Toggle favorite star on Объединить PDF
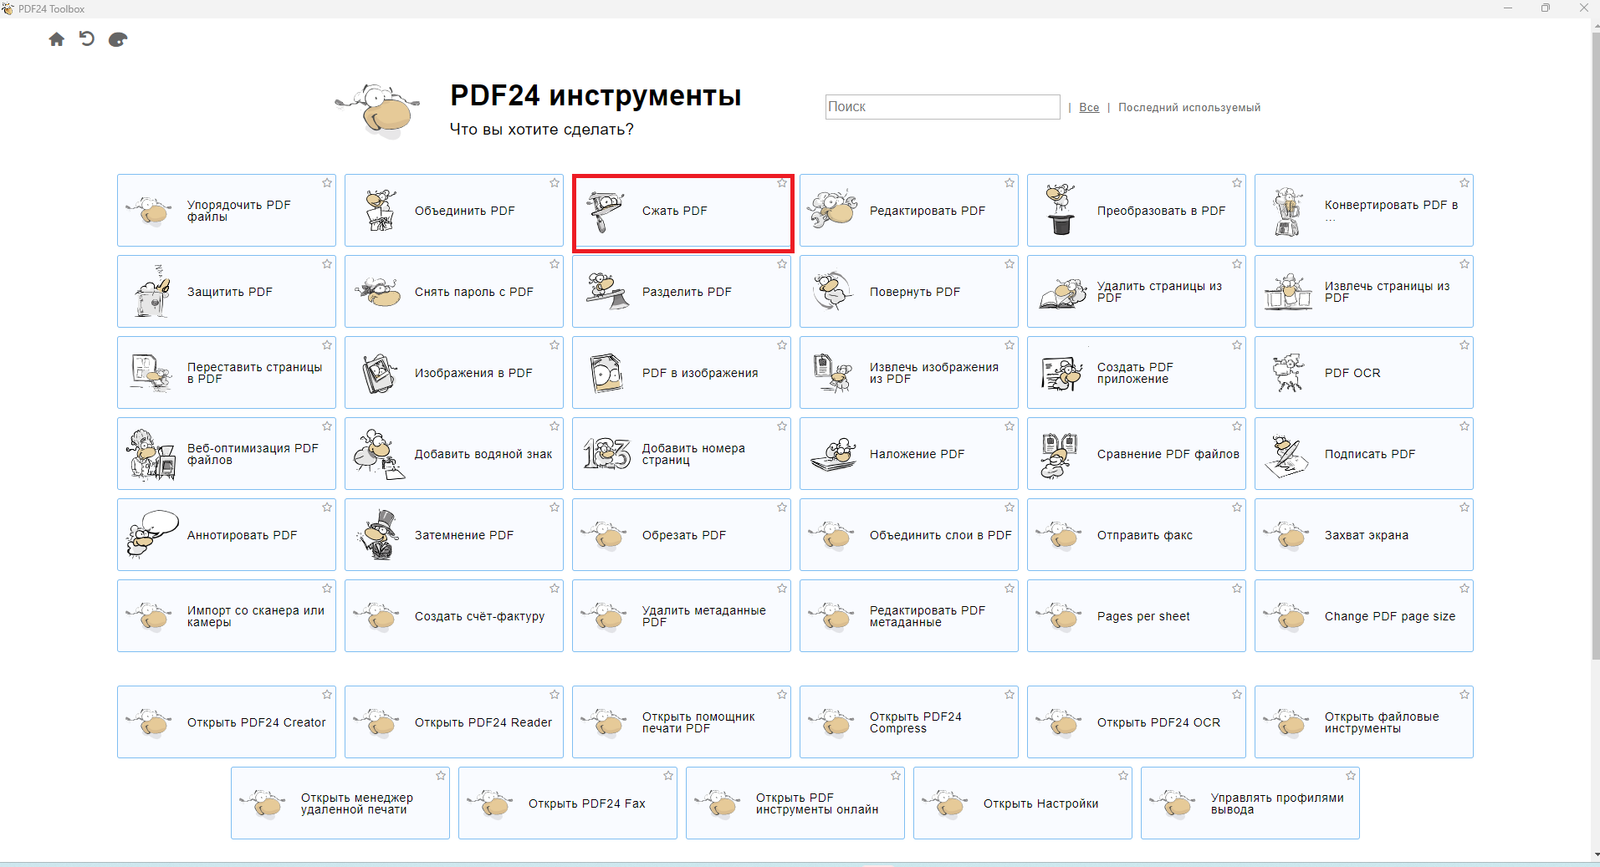Viewport: 1600px width, 867px height. [554, 183]
